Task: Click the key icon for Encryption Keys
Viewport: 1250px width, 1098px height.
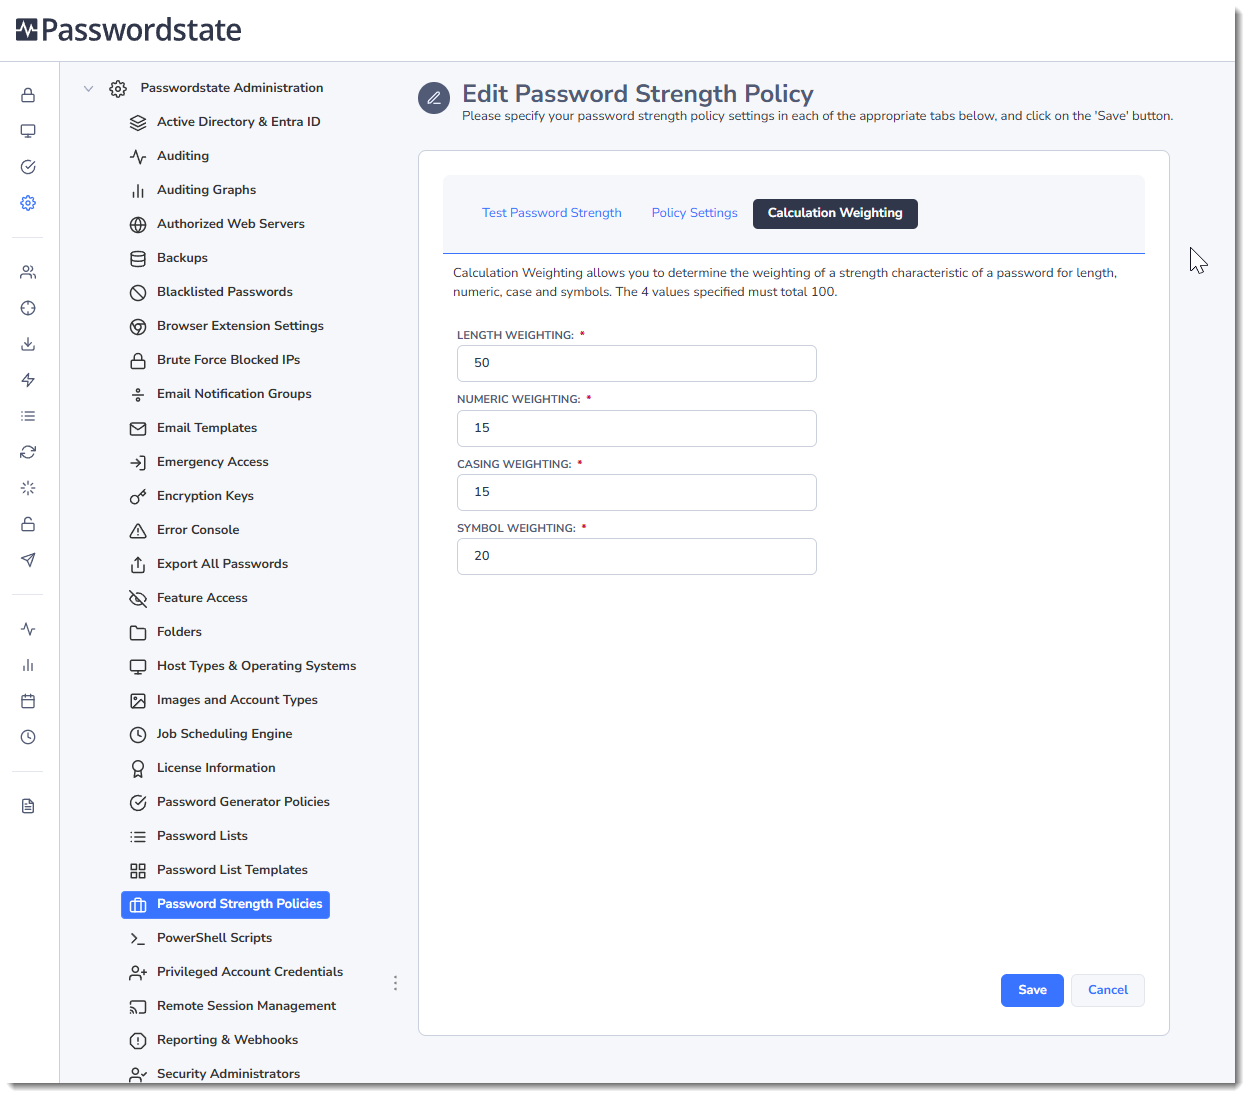Action: [x=138, y=497]
